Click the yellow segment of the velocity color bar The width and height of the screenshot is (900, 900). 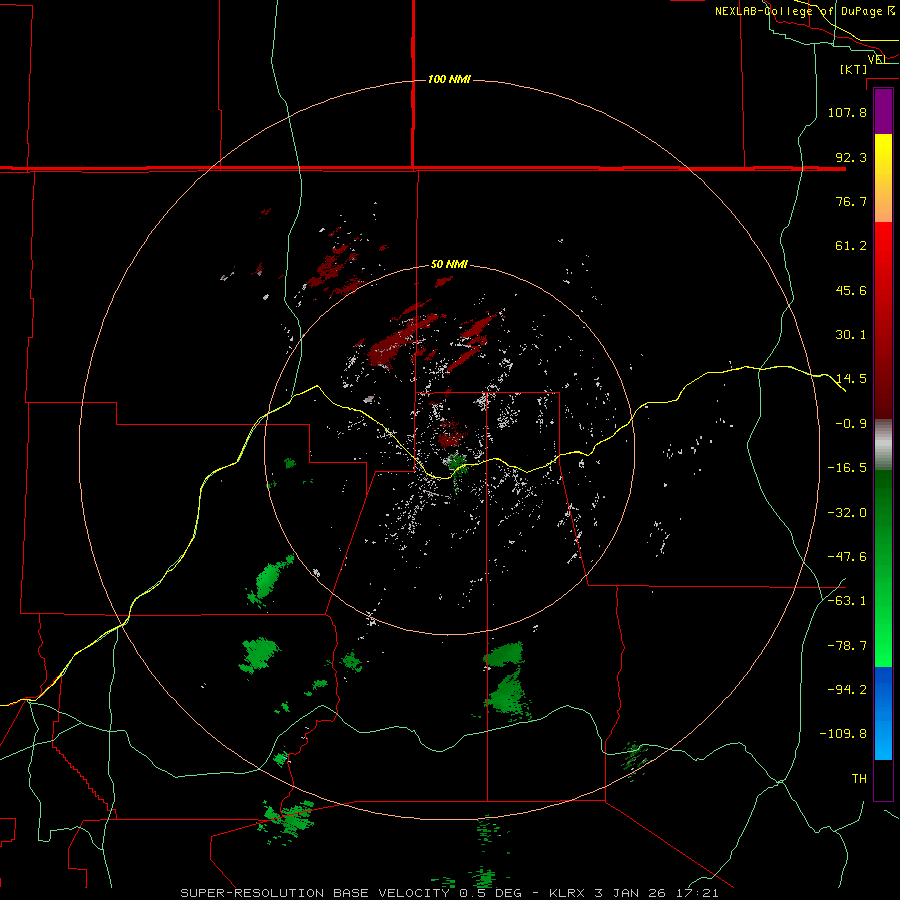(x=883, y=178)
